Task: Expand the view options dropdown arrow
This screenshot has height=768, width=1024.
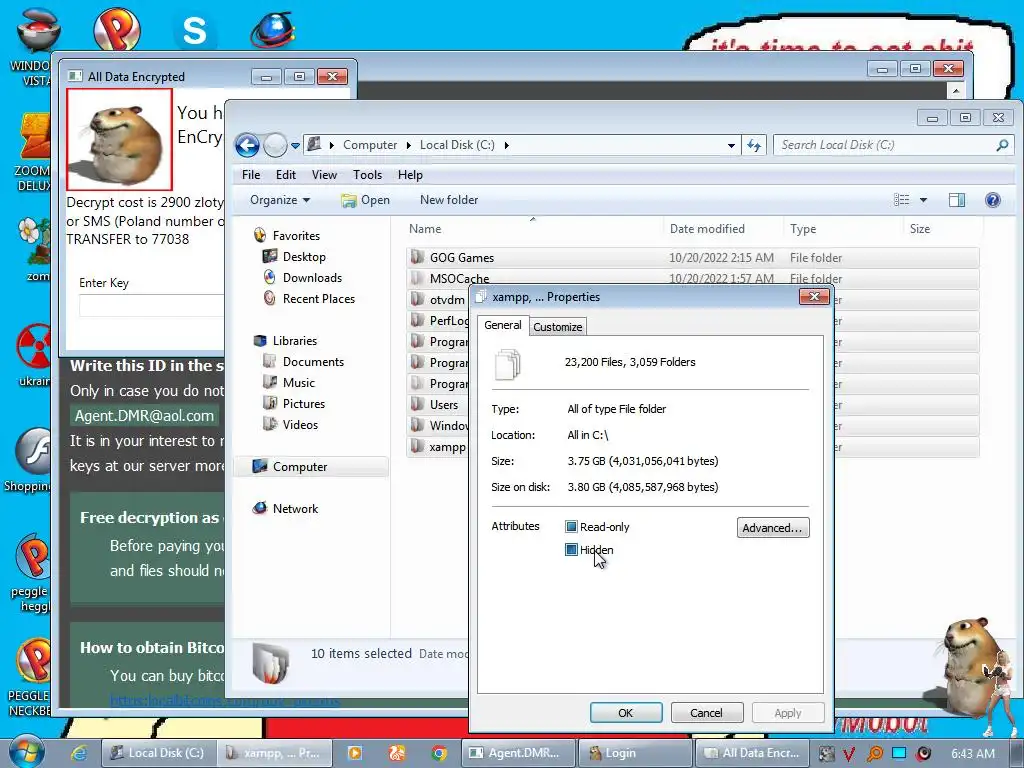Action: tap(923, 200)
